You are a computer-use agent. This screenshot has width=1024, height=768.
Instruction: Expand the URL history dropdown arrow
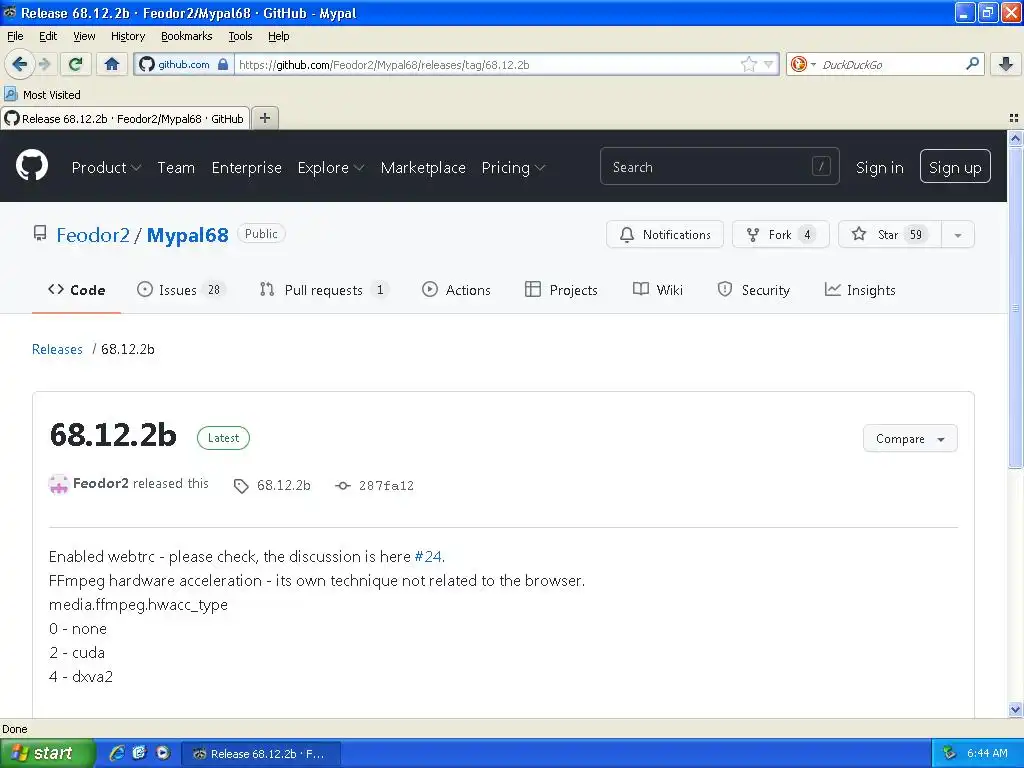coord(769,64)
